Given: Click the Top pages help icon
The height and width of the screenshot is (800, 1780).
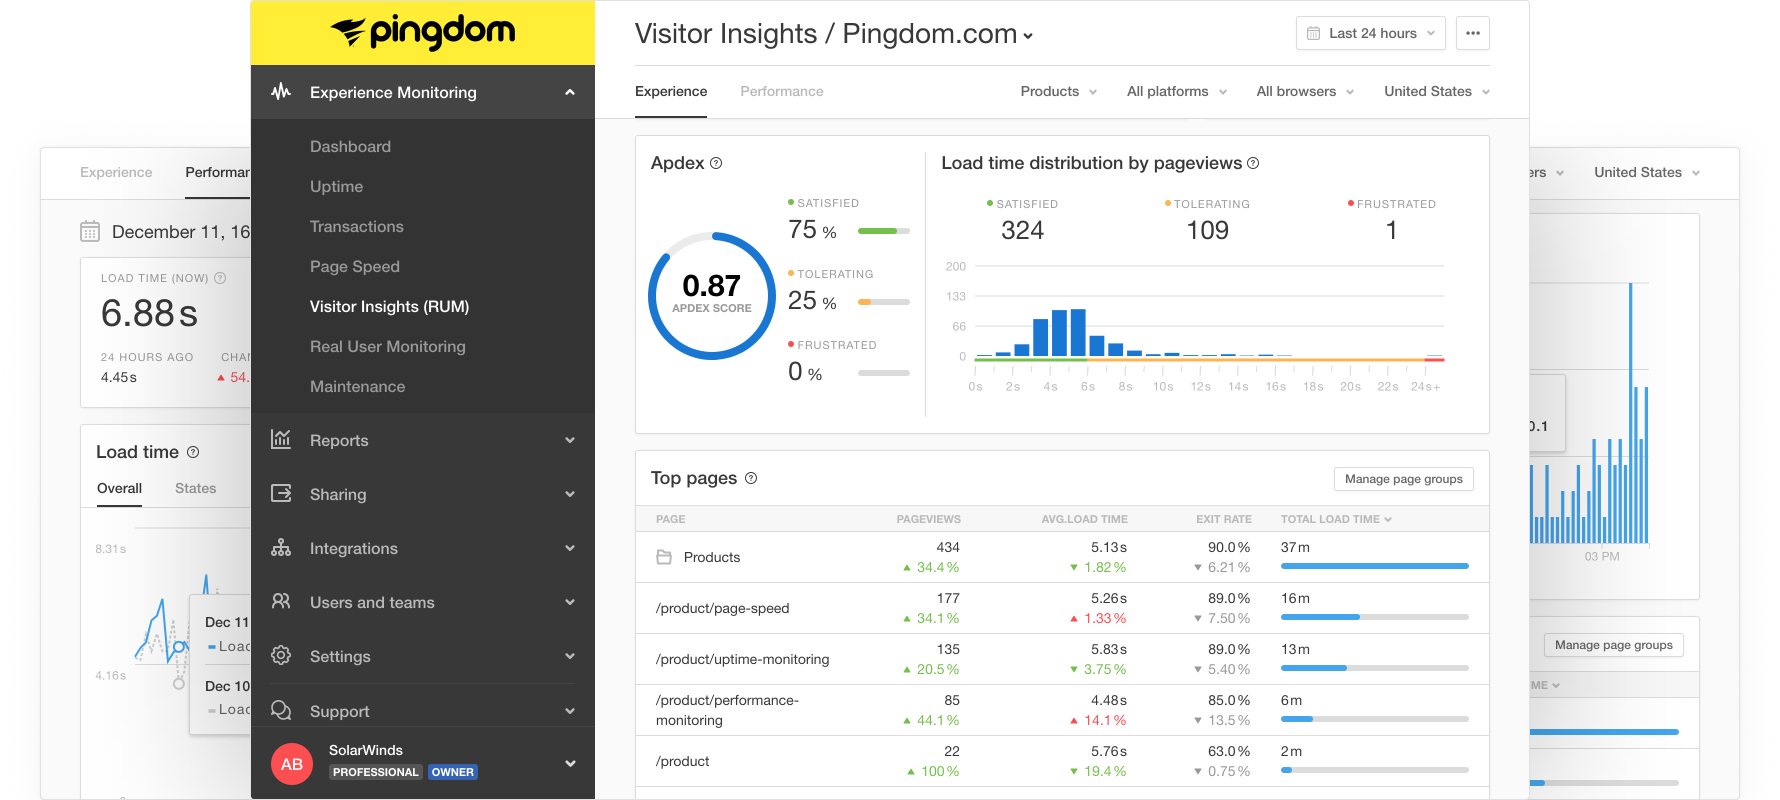Looking at the screenshot, I should tap(751, 478).
